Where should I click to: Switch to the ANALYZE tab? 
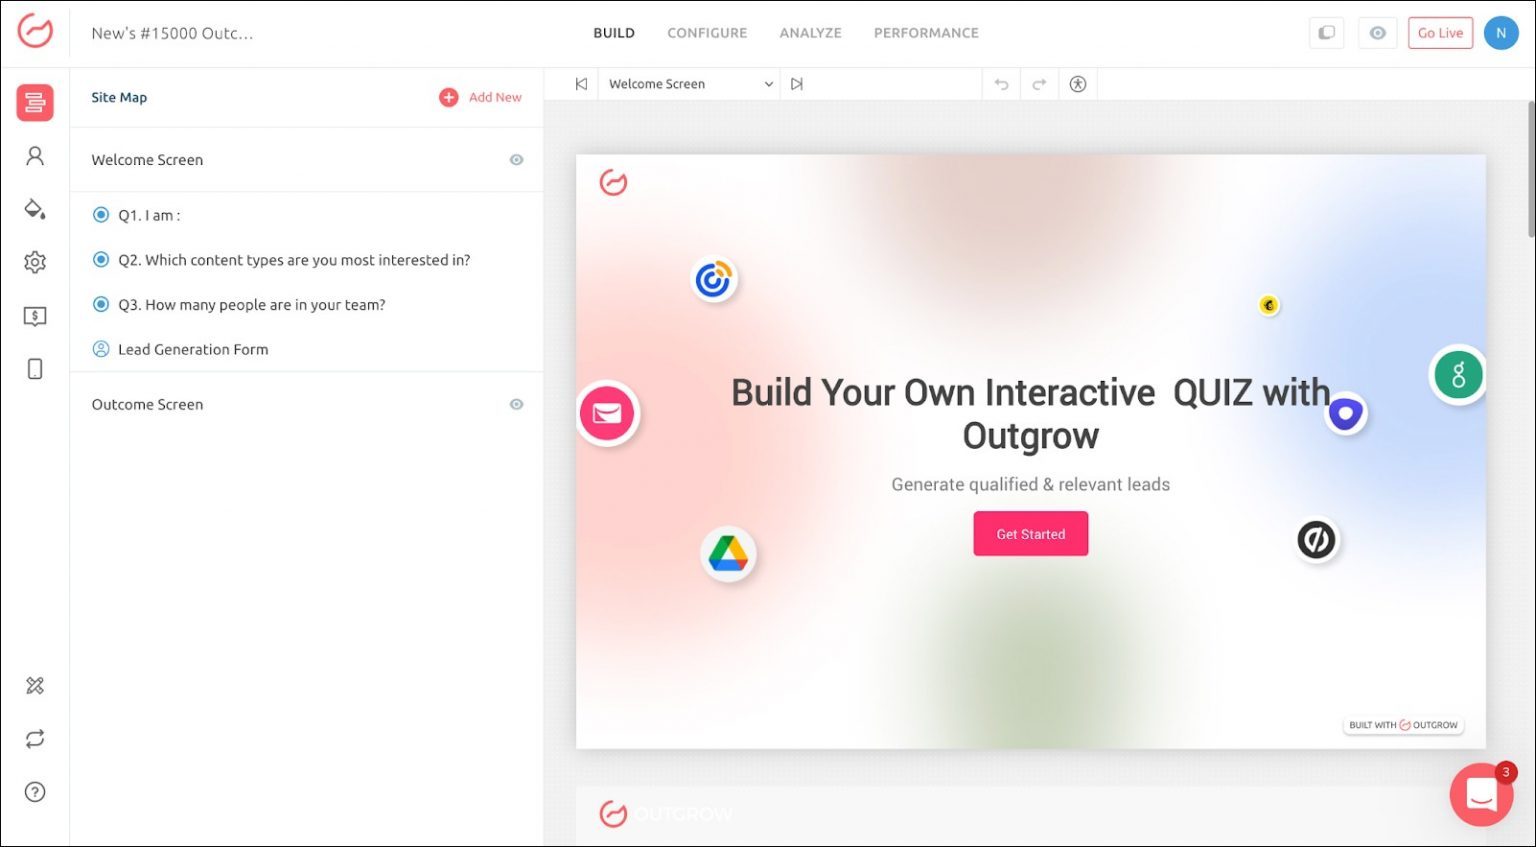810,33
